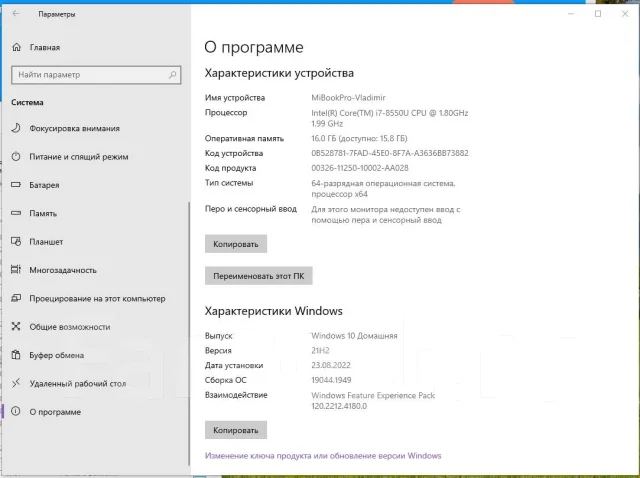Click the back arrow icon in Параметры
640x478 pixels.
click(16, 14)
